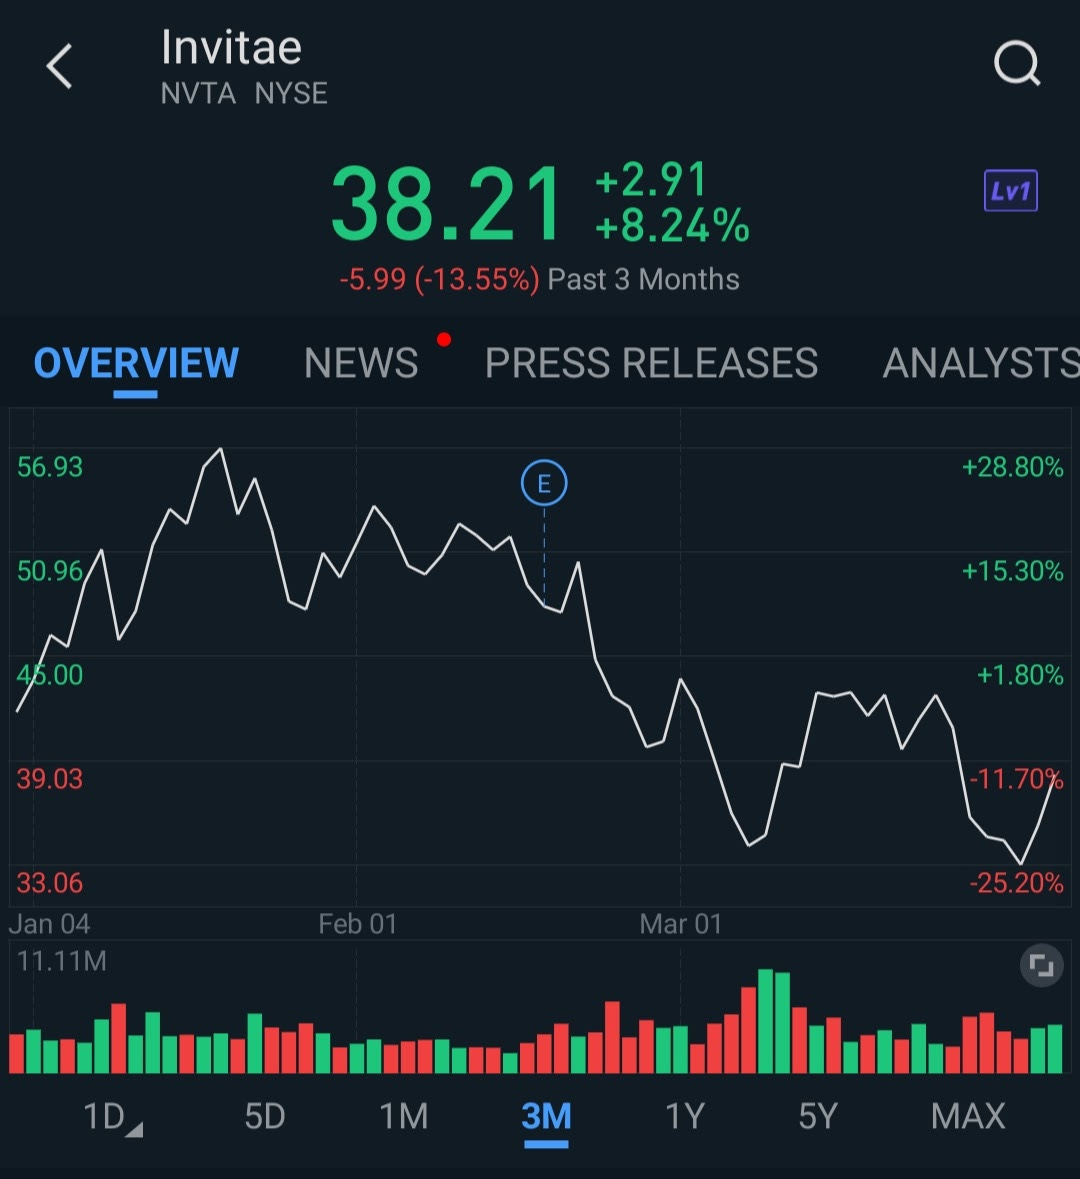Tap the +1.80% percent axis label

[1021, 675]
